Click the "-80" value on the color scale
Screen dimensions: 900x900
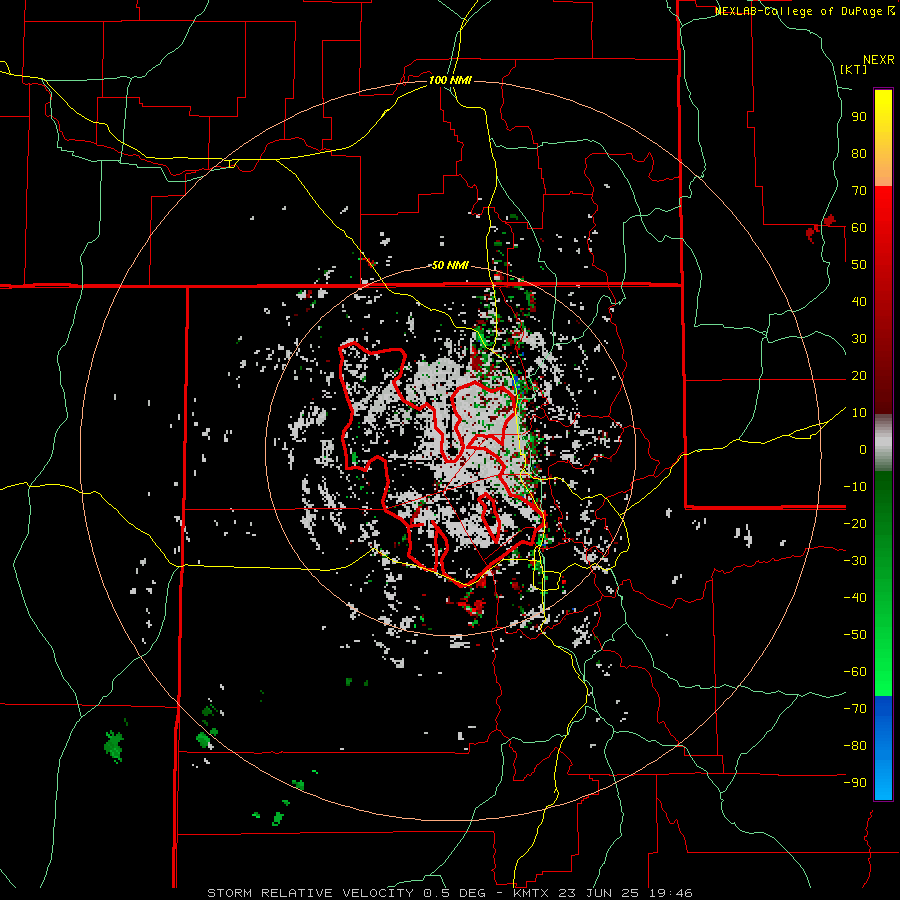pyautogui.click(x=855, y=746)
